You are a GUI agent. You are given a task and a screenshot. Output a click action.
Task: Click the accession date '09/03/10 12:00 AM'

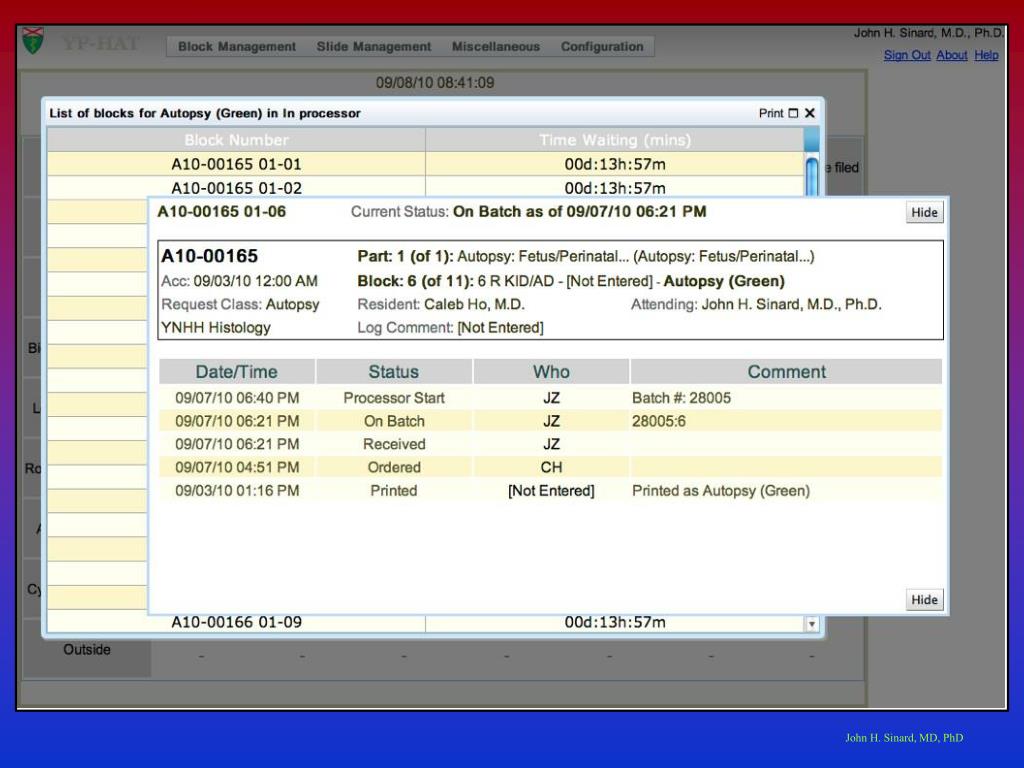[x=255, y=281]
